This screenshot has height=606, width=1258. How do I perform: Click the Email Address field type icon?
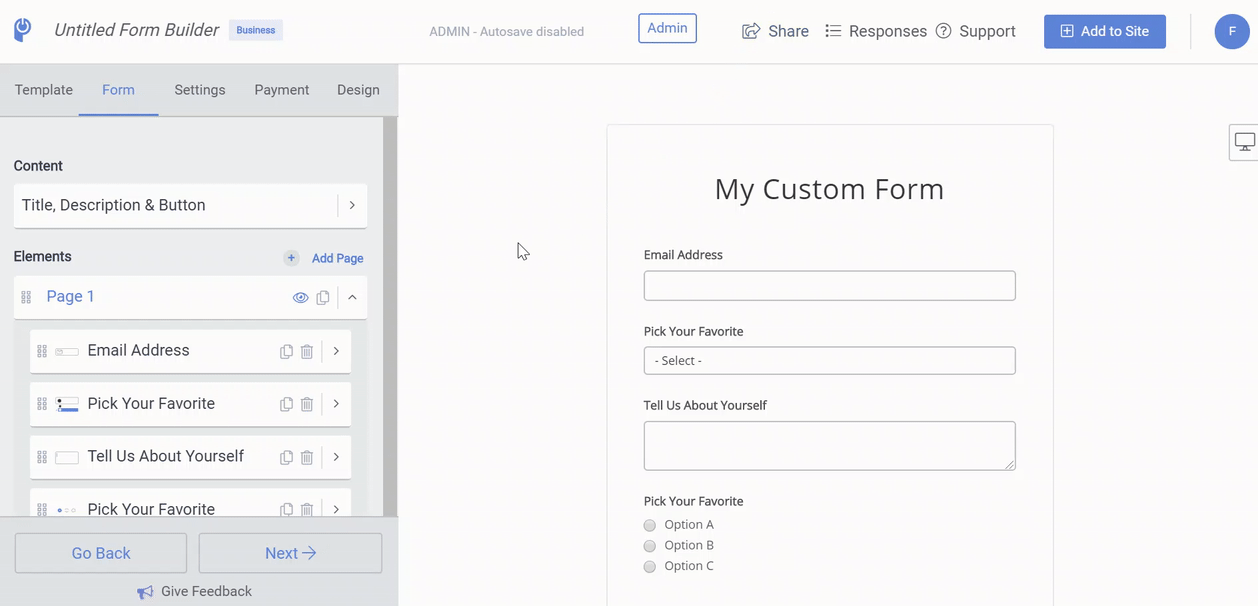67,351
